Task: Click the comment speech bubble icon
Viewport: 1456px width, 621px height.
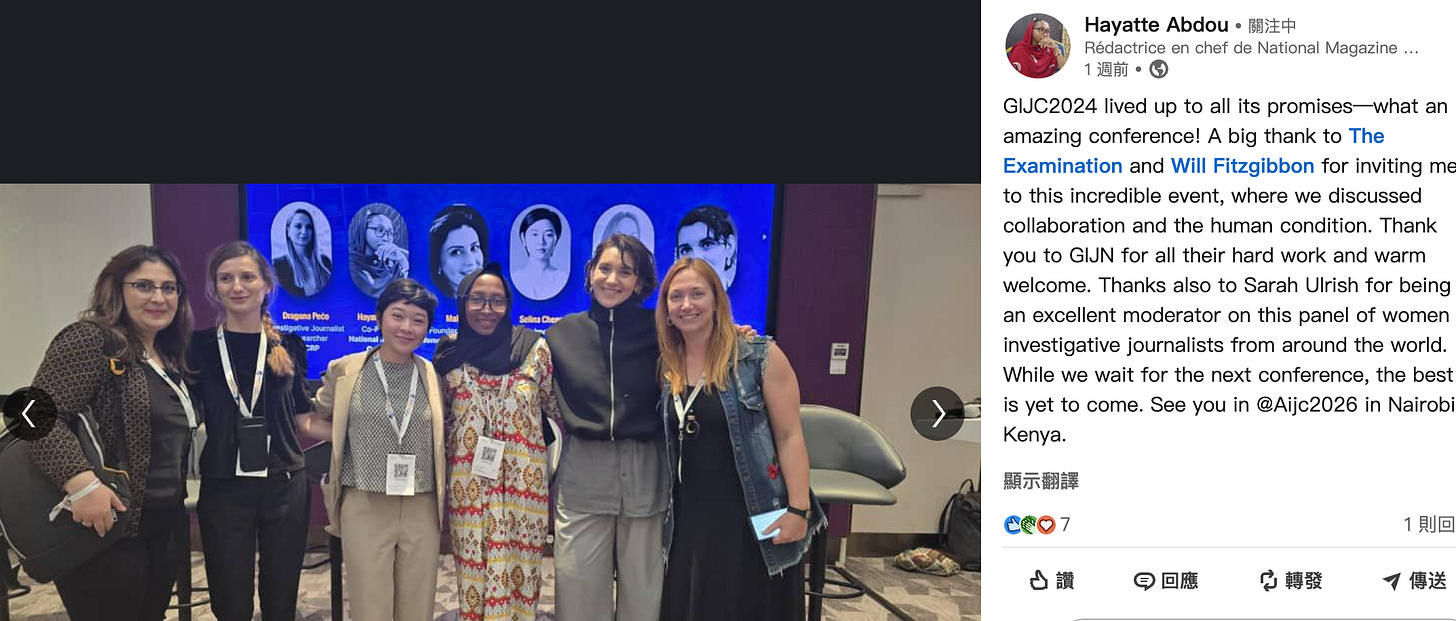Action: (x=1144, y=581)
